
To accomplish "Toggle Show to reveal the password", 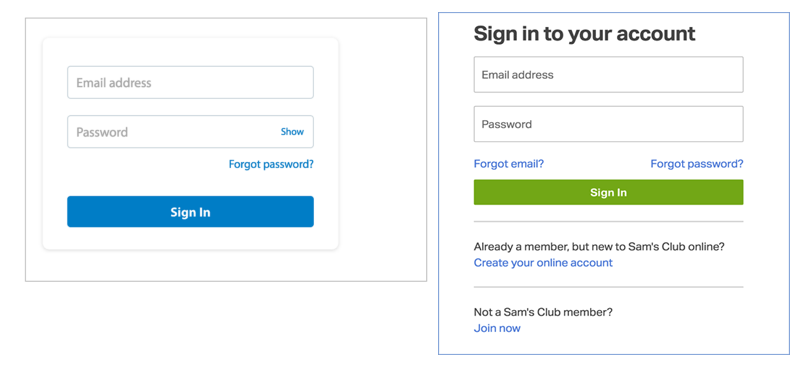I will pyautogui.click(x=292, y=132).
